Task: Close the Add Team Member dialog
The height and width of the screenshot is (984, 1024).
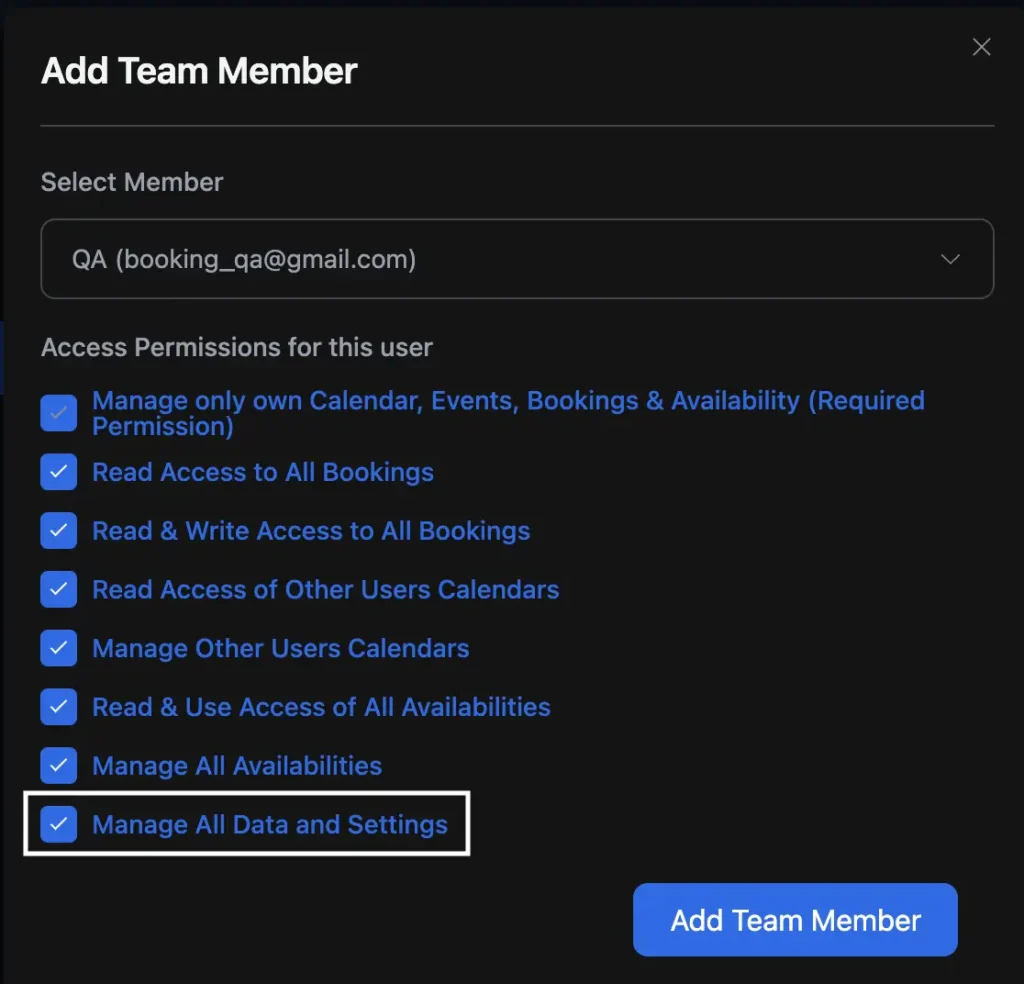Action: point(981,46)
